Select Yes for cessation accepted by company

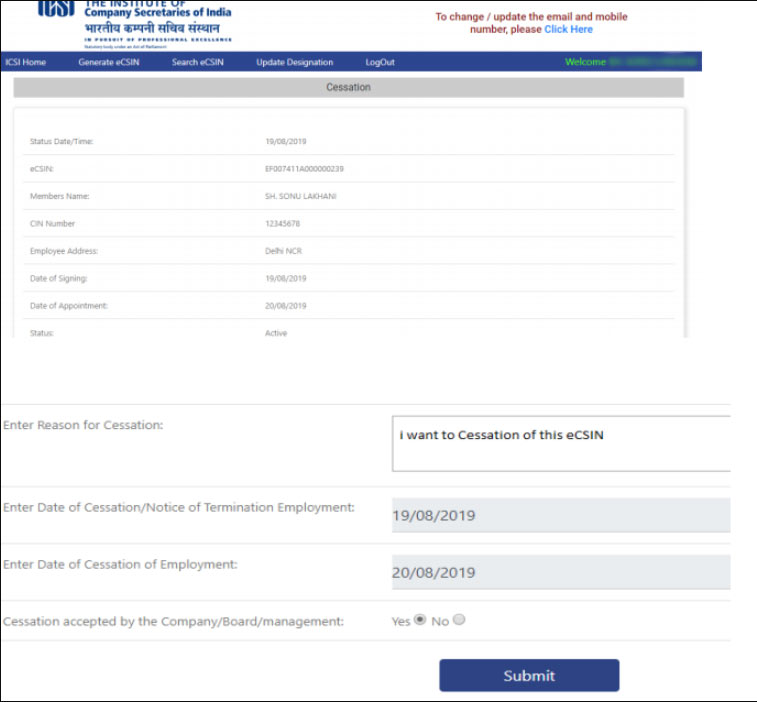tap(420, 620)
